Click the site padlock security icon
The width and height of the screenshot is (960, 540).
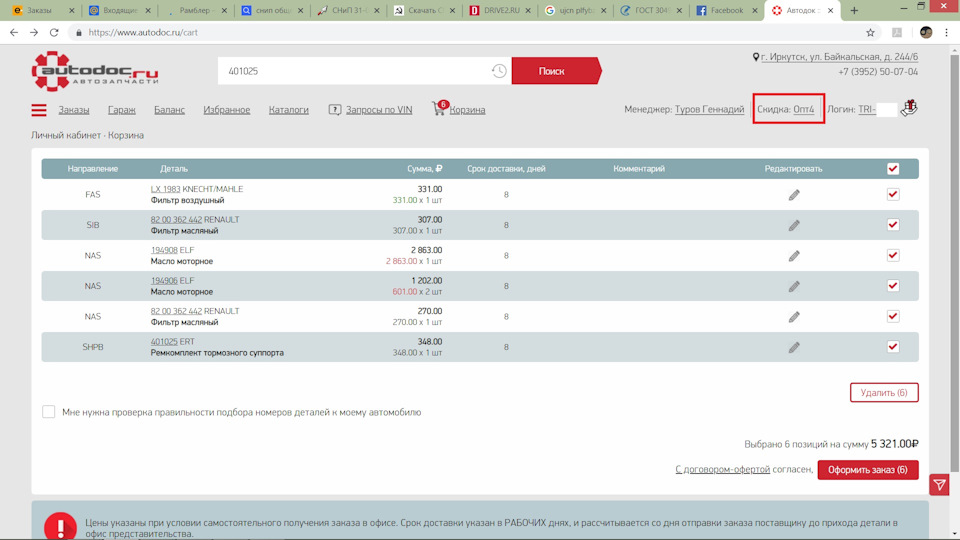pyautogui.click(x=78, y=32)
